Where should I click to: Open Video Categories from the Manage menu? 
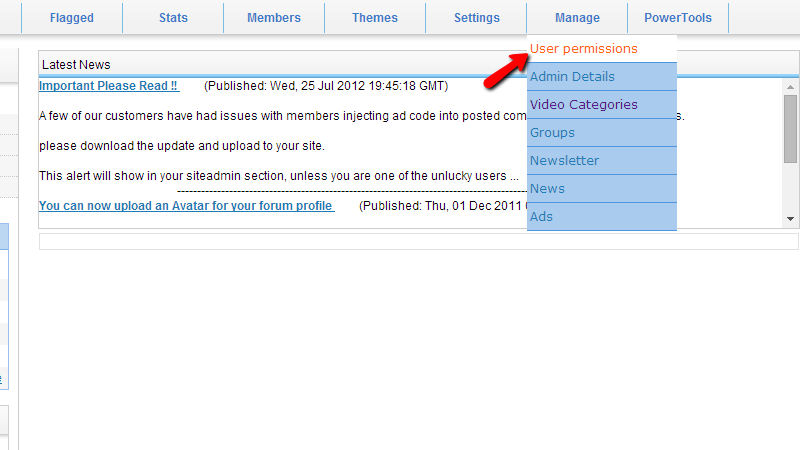(583, 105)
